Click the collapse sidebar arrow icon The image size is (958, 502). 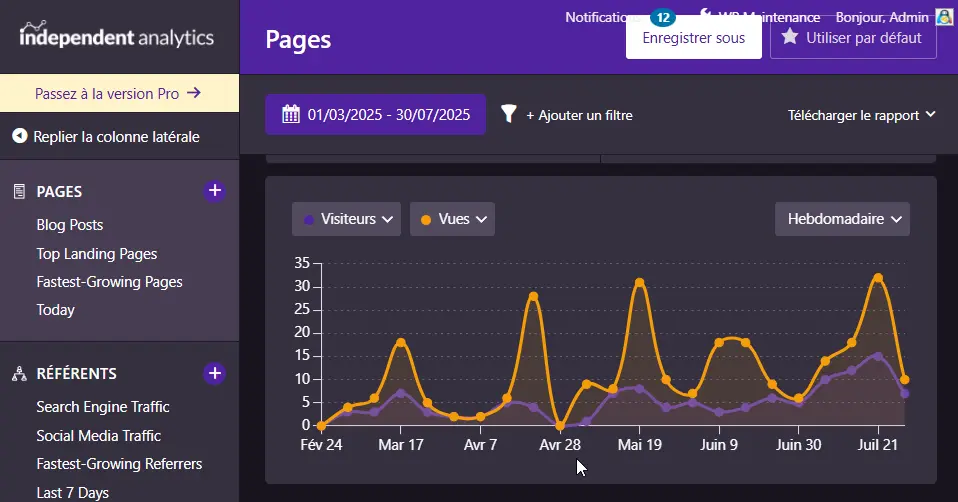20,136
